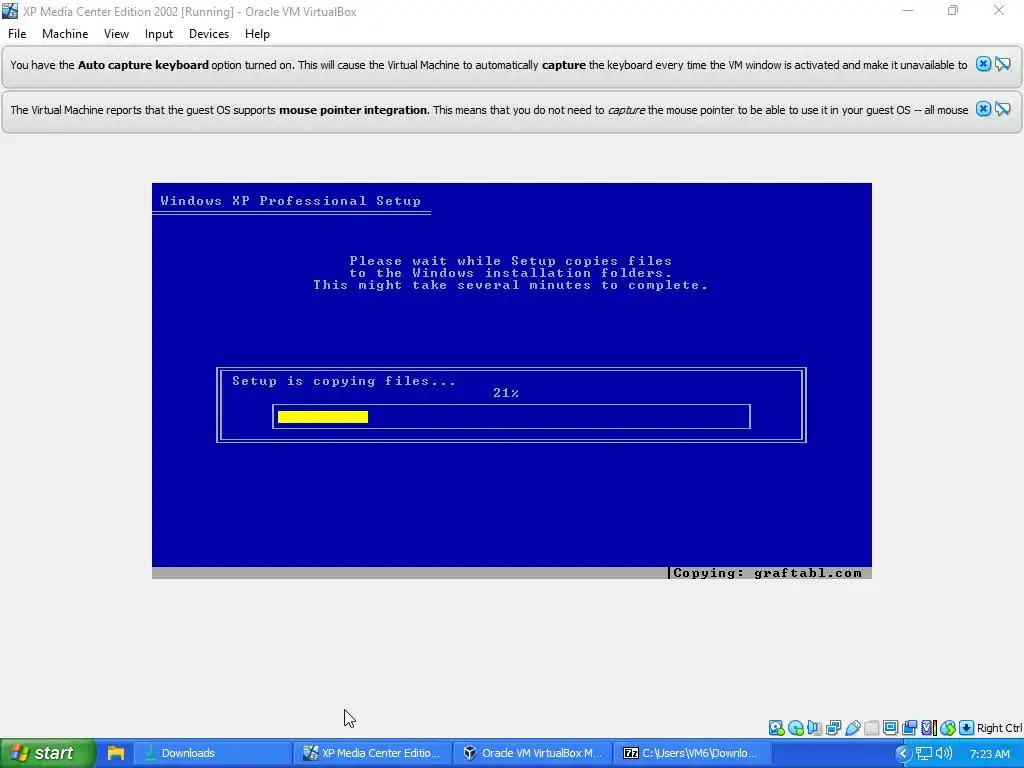The height and width of the screenshot is (768, 1024).
Task: Click the VirtualBox window title icon
Action: [x=10, y=11]
